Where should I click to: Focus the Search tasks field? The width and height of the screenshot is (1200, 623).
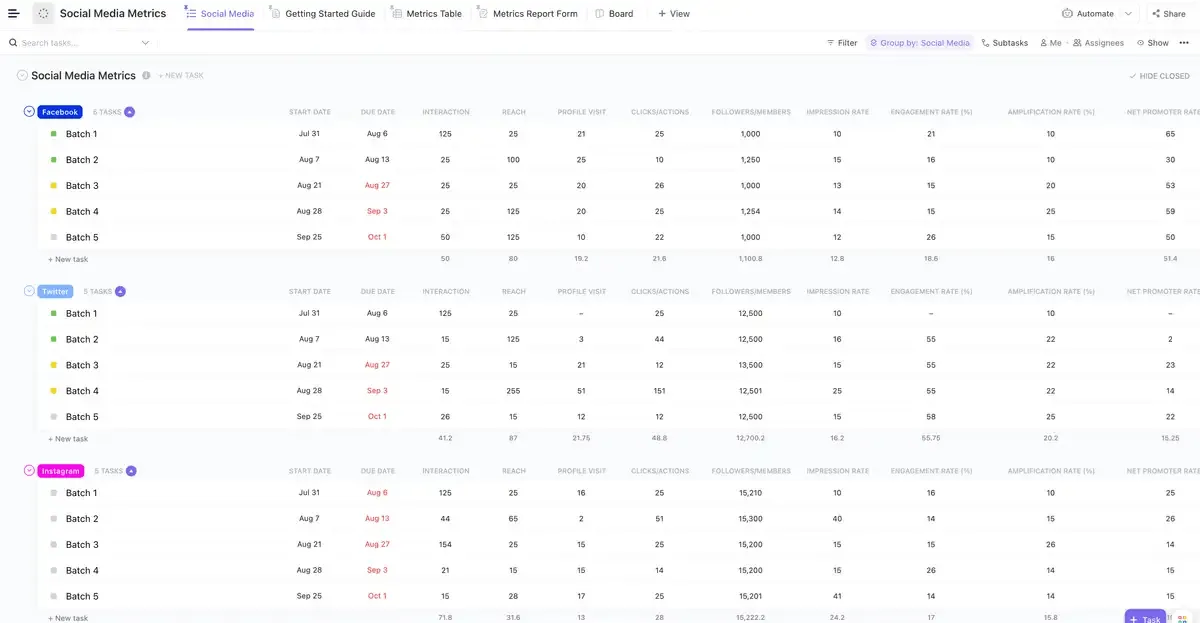(x=78, y=43)
